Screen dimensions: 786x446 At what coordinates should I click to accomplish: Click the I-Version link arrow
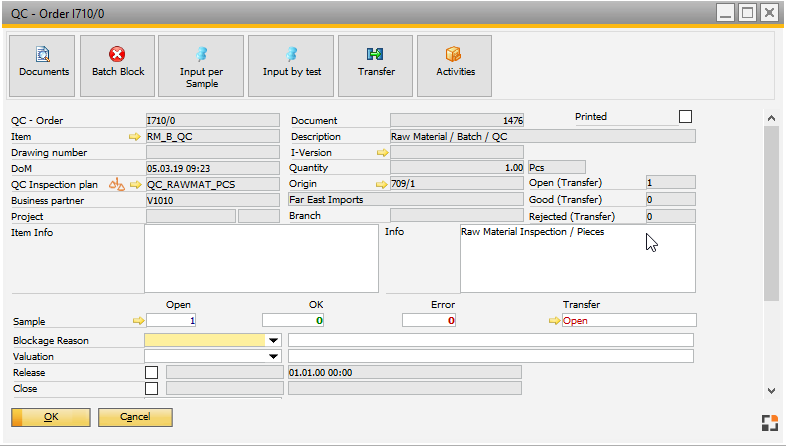pos(380,153)
